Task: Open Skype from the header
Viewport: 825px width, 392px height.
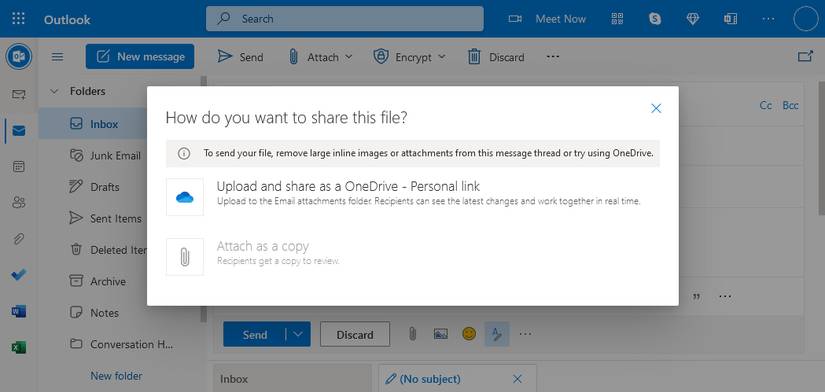Action: point(655,19)
